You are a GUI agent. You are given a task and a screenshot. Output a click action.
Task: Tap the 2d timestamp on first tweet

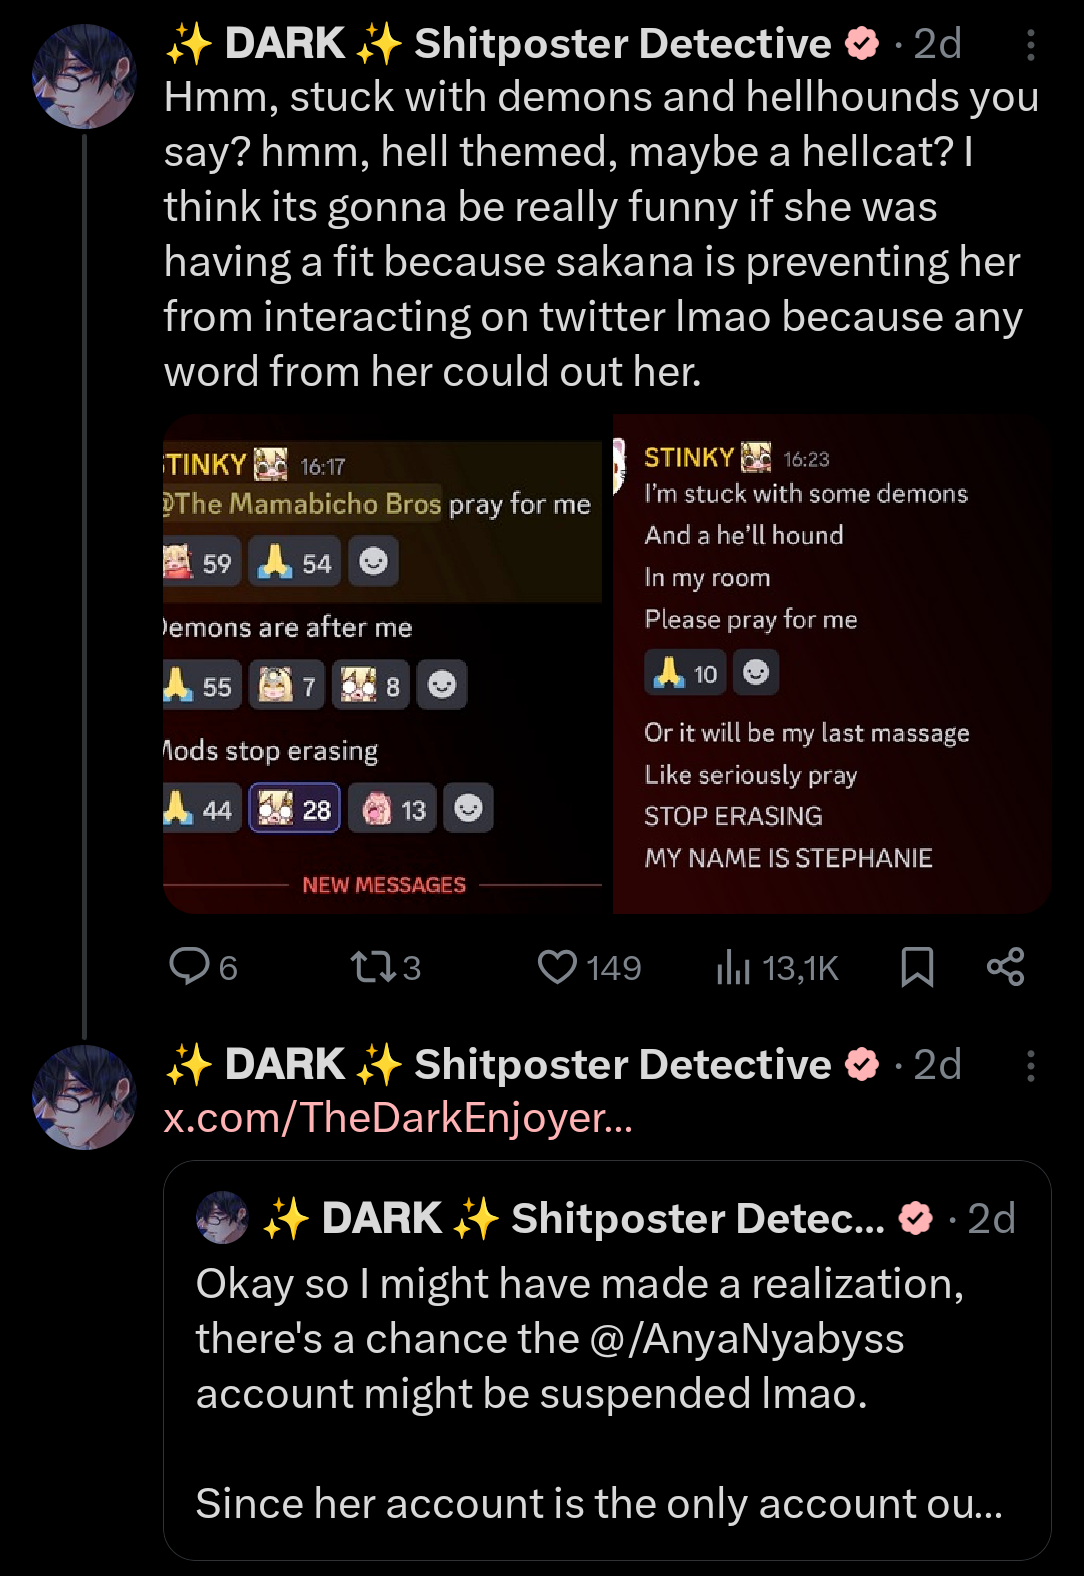pyautogui.click(x=938, y=44)
